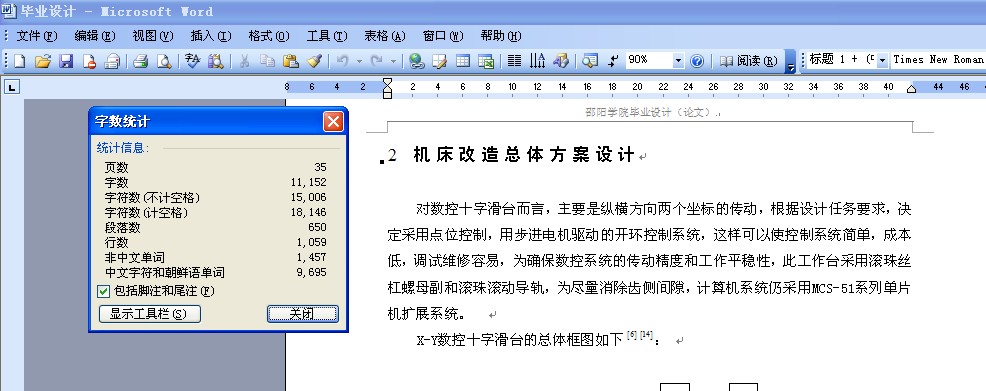
Task: Click the Columns layout icon
Action: pos(514,61)
